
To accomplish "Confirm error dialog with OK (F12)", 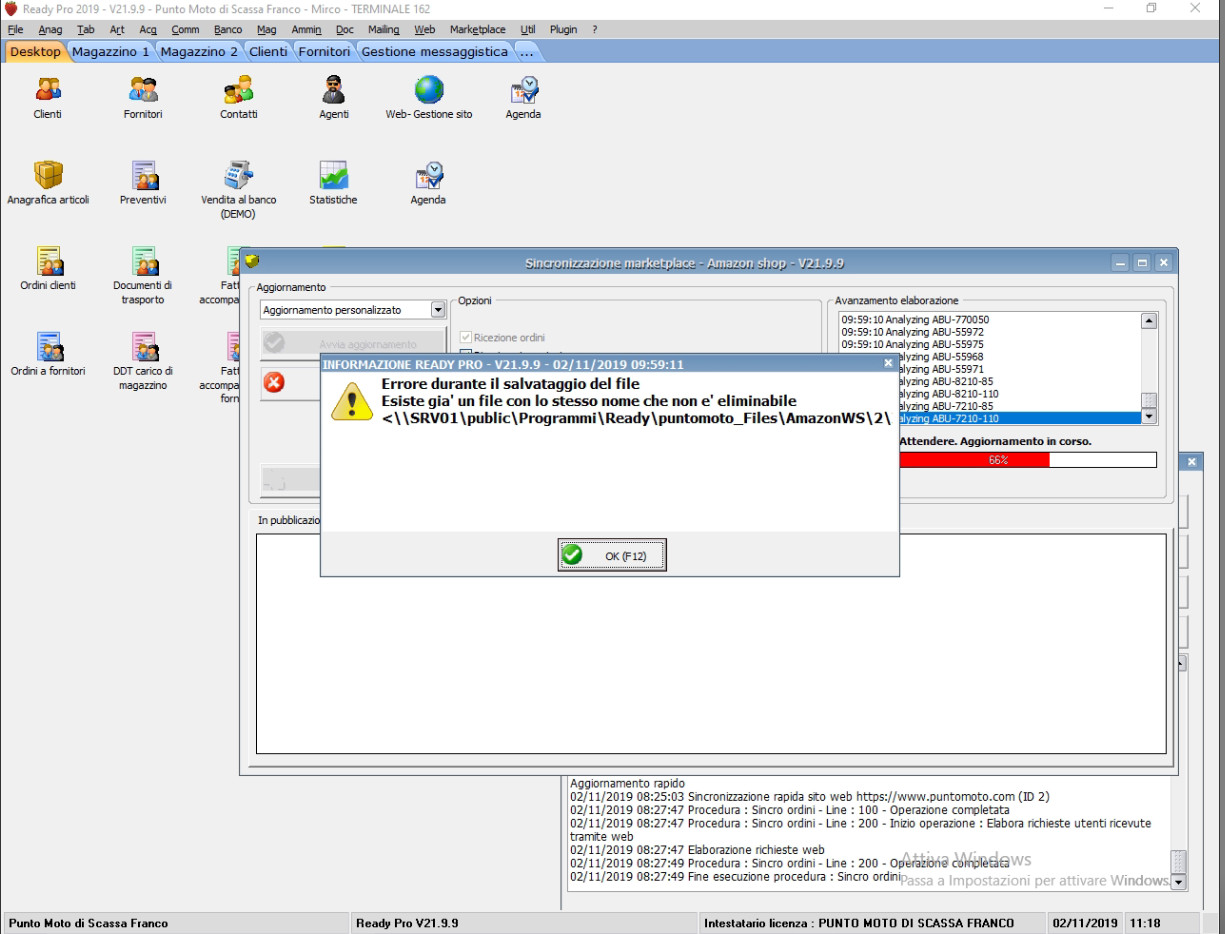I will coord(612,555).
